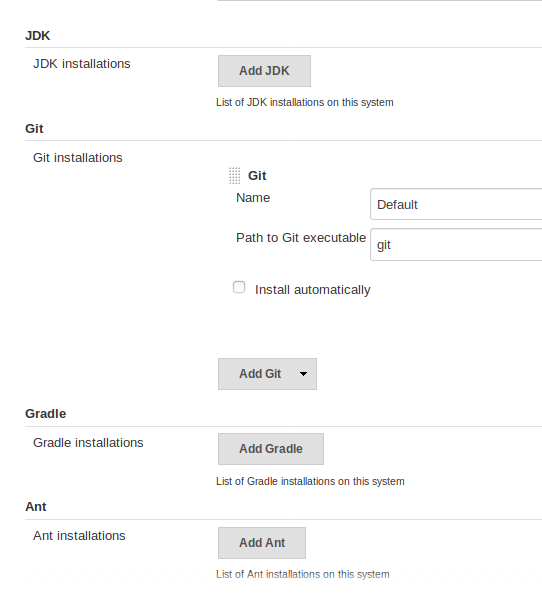The width and height of the screenshot is (542, 594).
Task: Click the Add Ant button
Action: 262,543
